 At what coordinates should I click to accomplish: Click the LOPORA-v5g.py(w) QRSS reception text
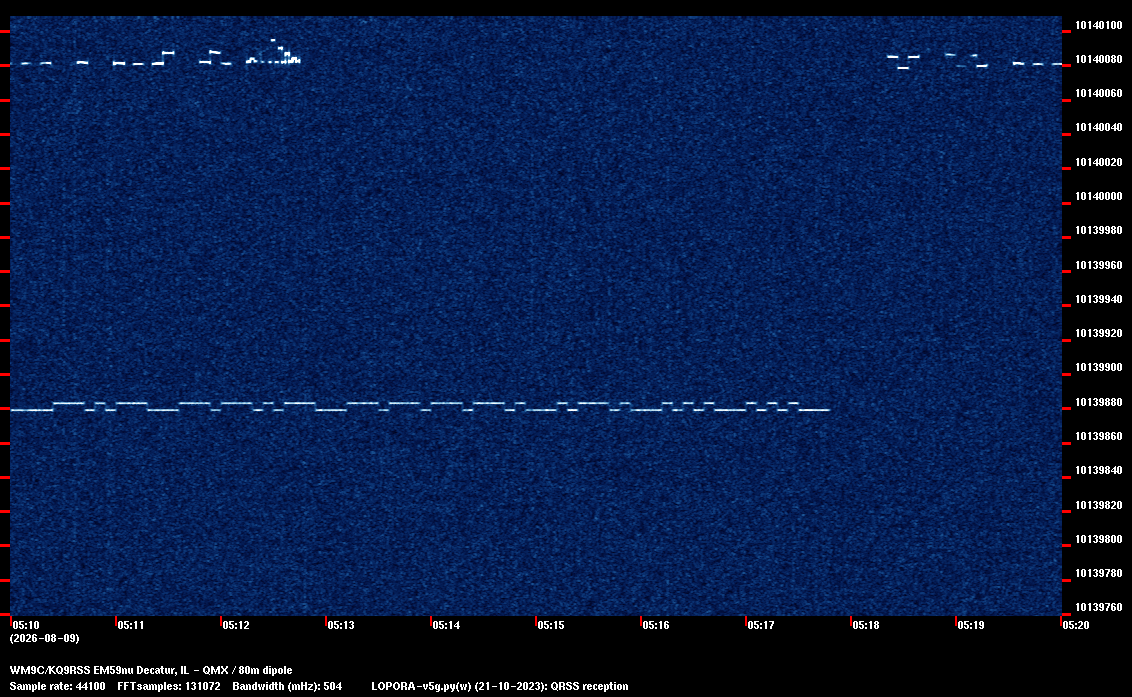500,686
